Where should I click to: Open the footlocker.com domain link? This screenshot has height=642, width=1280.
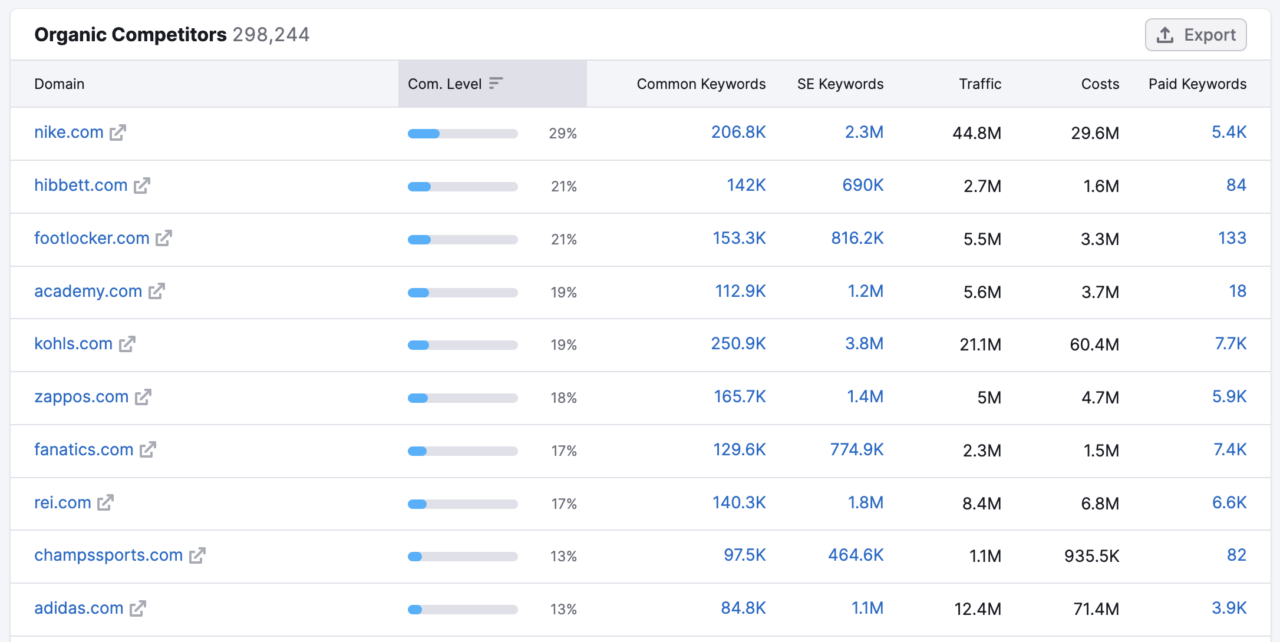pos(92,238)
